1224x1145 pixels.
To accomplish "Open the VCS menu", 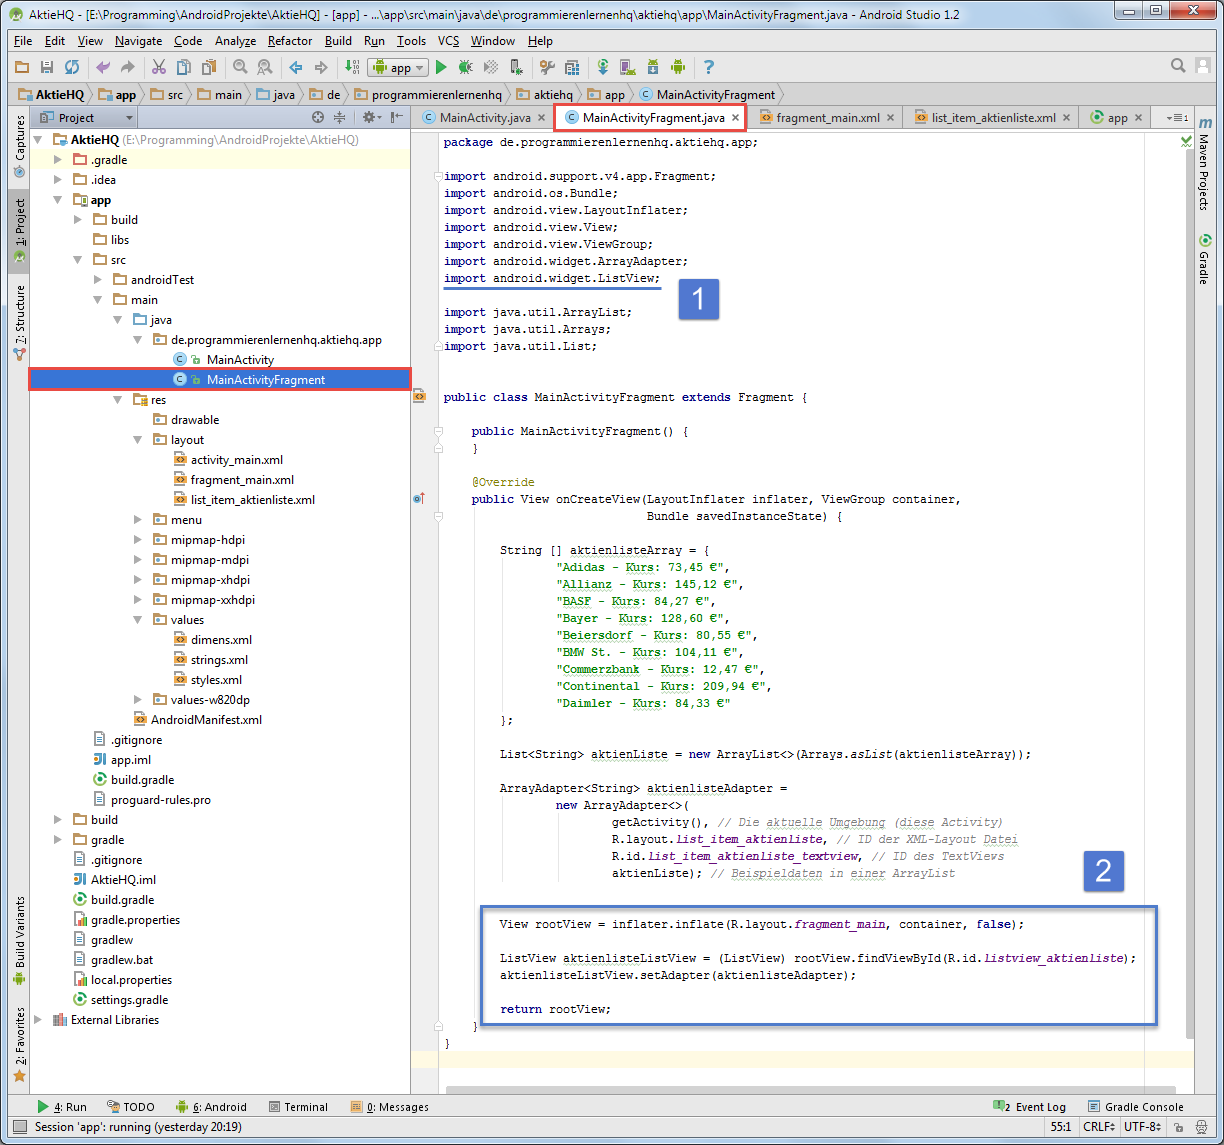I will pyautogui.click(x=448, y=41).
